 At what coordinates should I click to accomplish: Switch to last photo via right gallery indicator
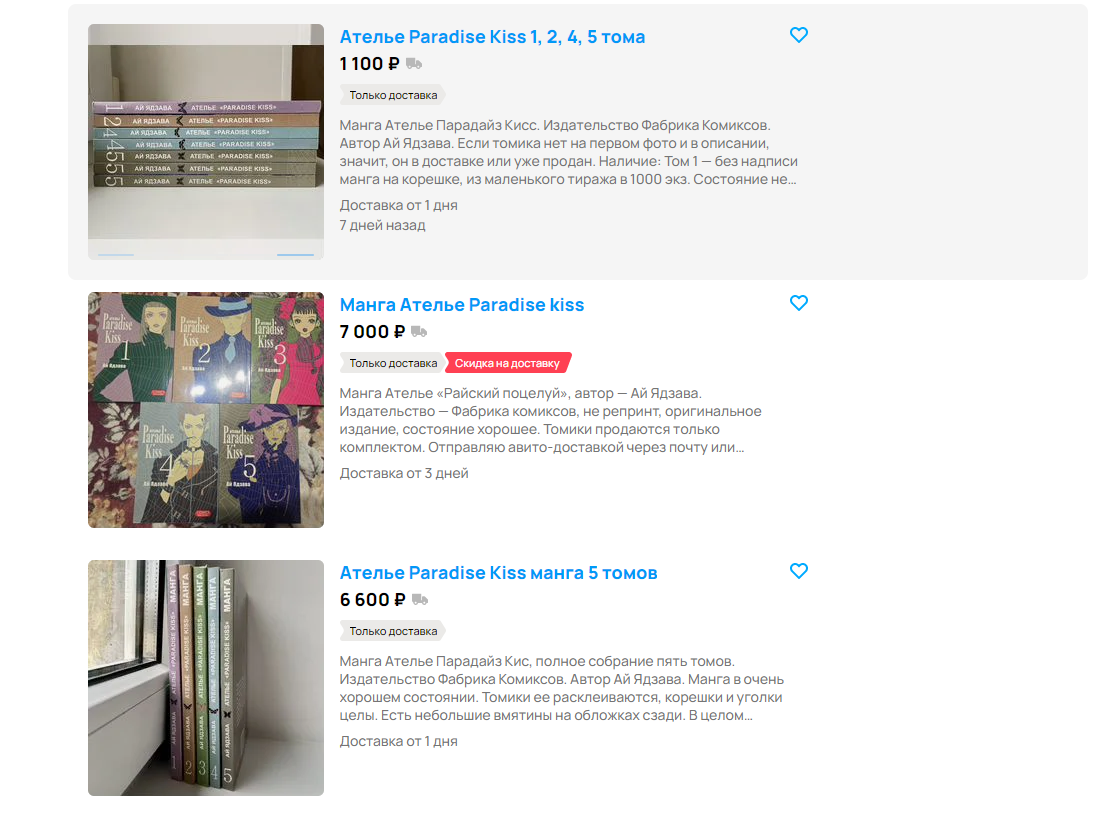pyautogui.click(x=295, y=255)
